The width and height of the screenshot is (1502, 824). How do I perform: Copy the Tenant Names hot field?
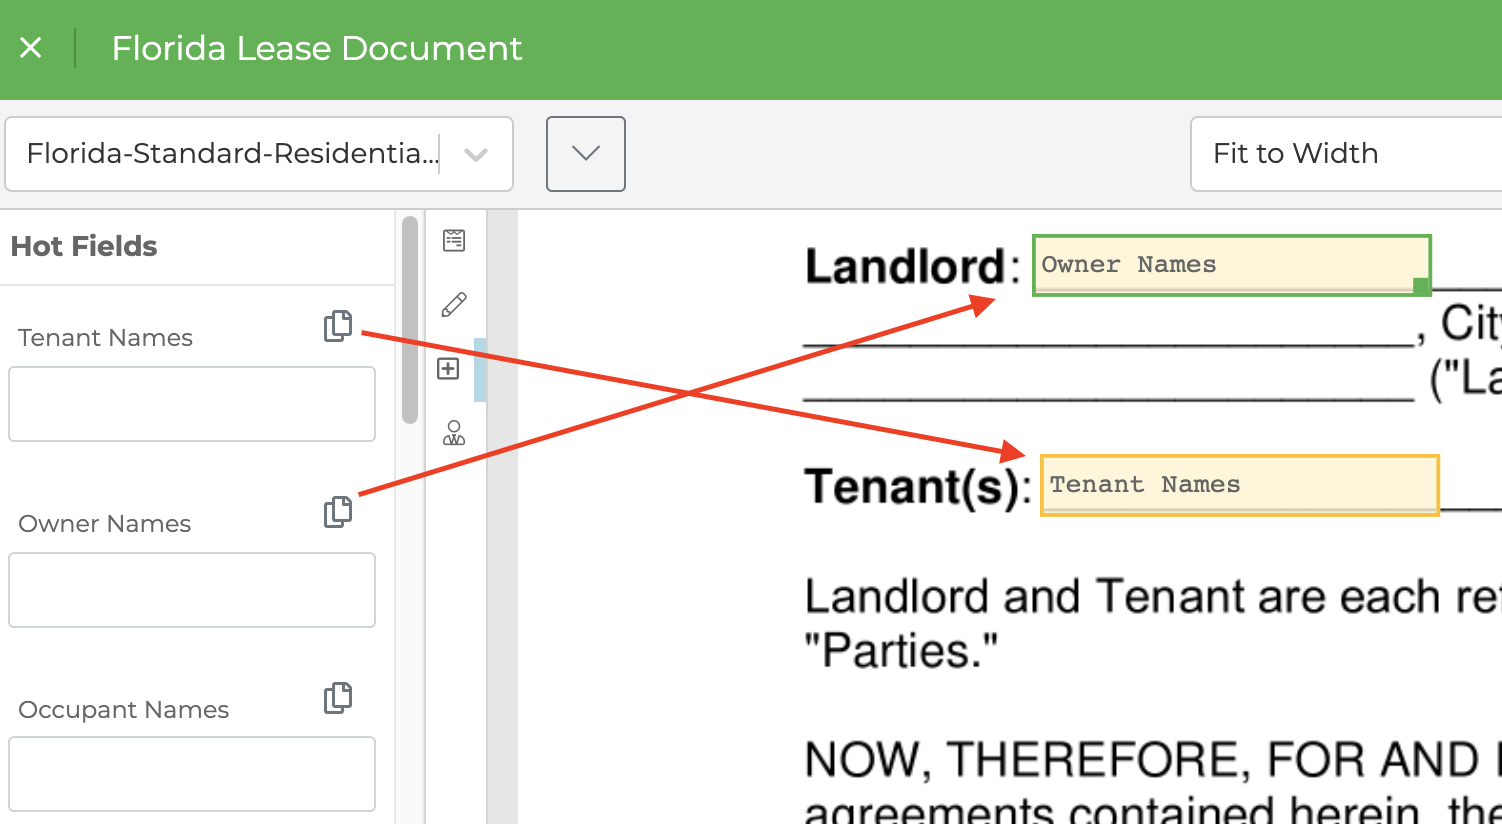338,324
